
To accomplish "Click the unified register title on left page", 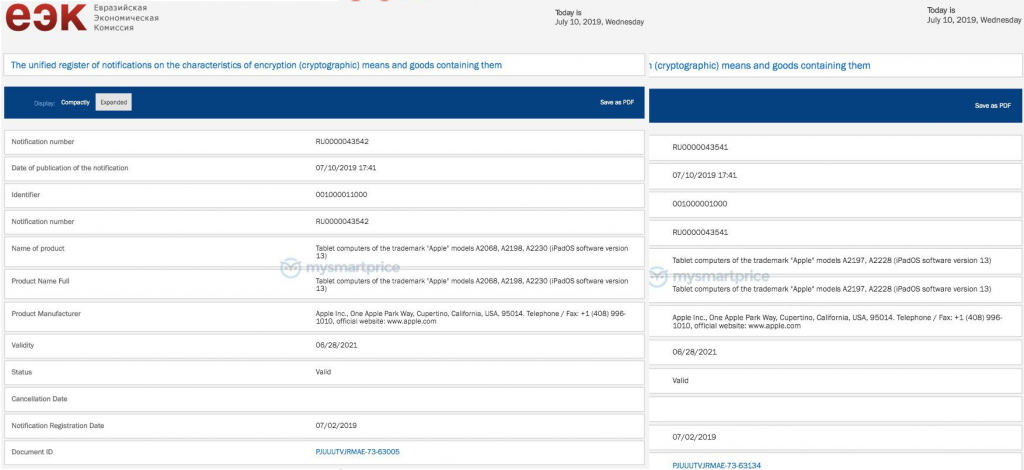I will click(257, 65).
